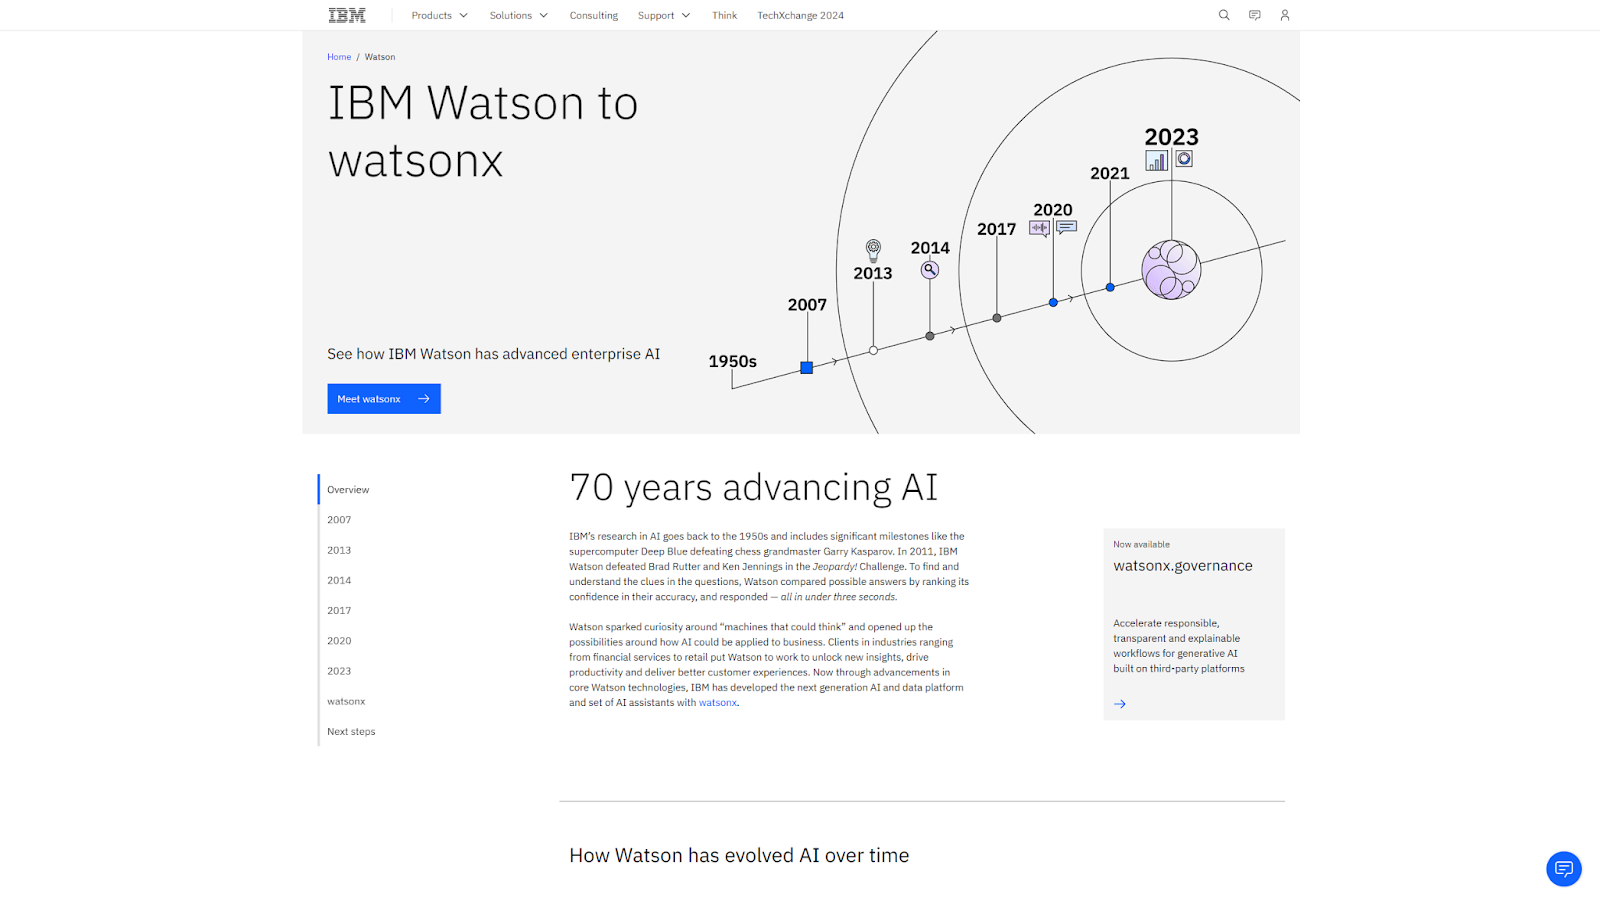Image resolution: width=1600 pixels, height=906 pixels.
Task: Click the floating blue chat button
Action: coord(1564,869)
